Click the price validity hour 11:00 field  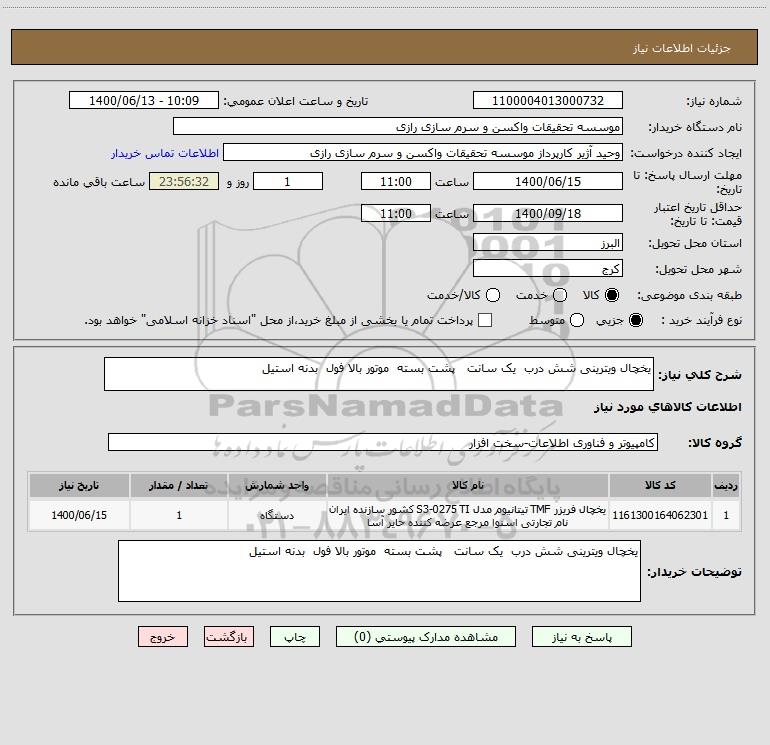coord(396,213)
